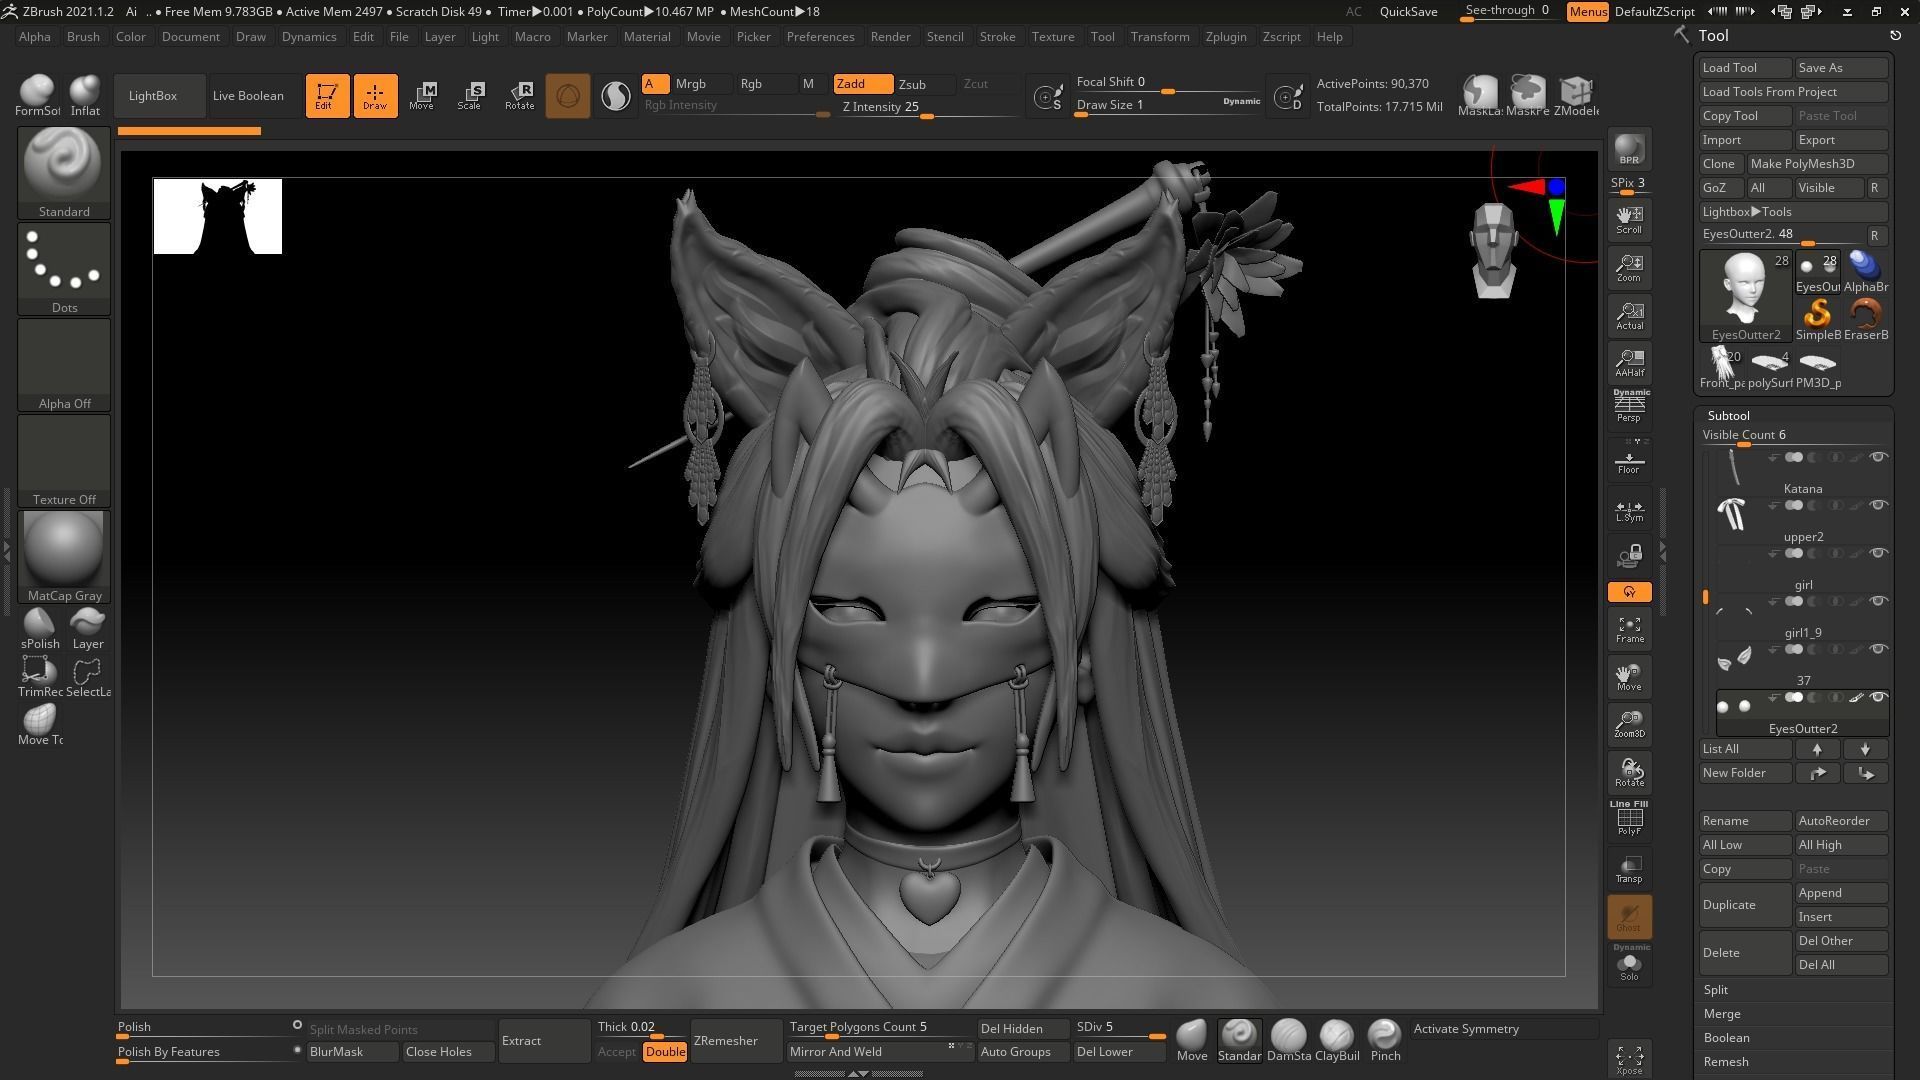
Task: Click the Zoom3D icon
Action: 1629,724
